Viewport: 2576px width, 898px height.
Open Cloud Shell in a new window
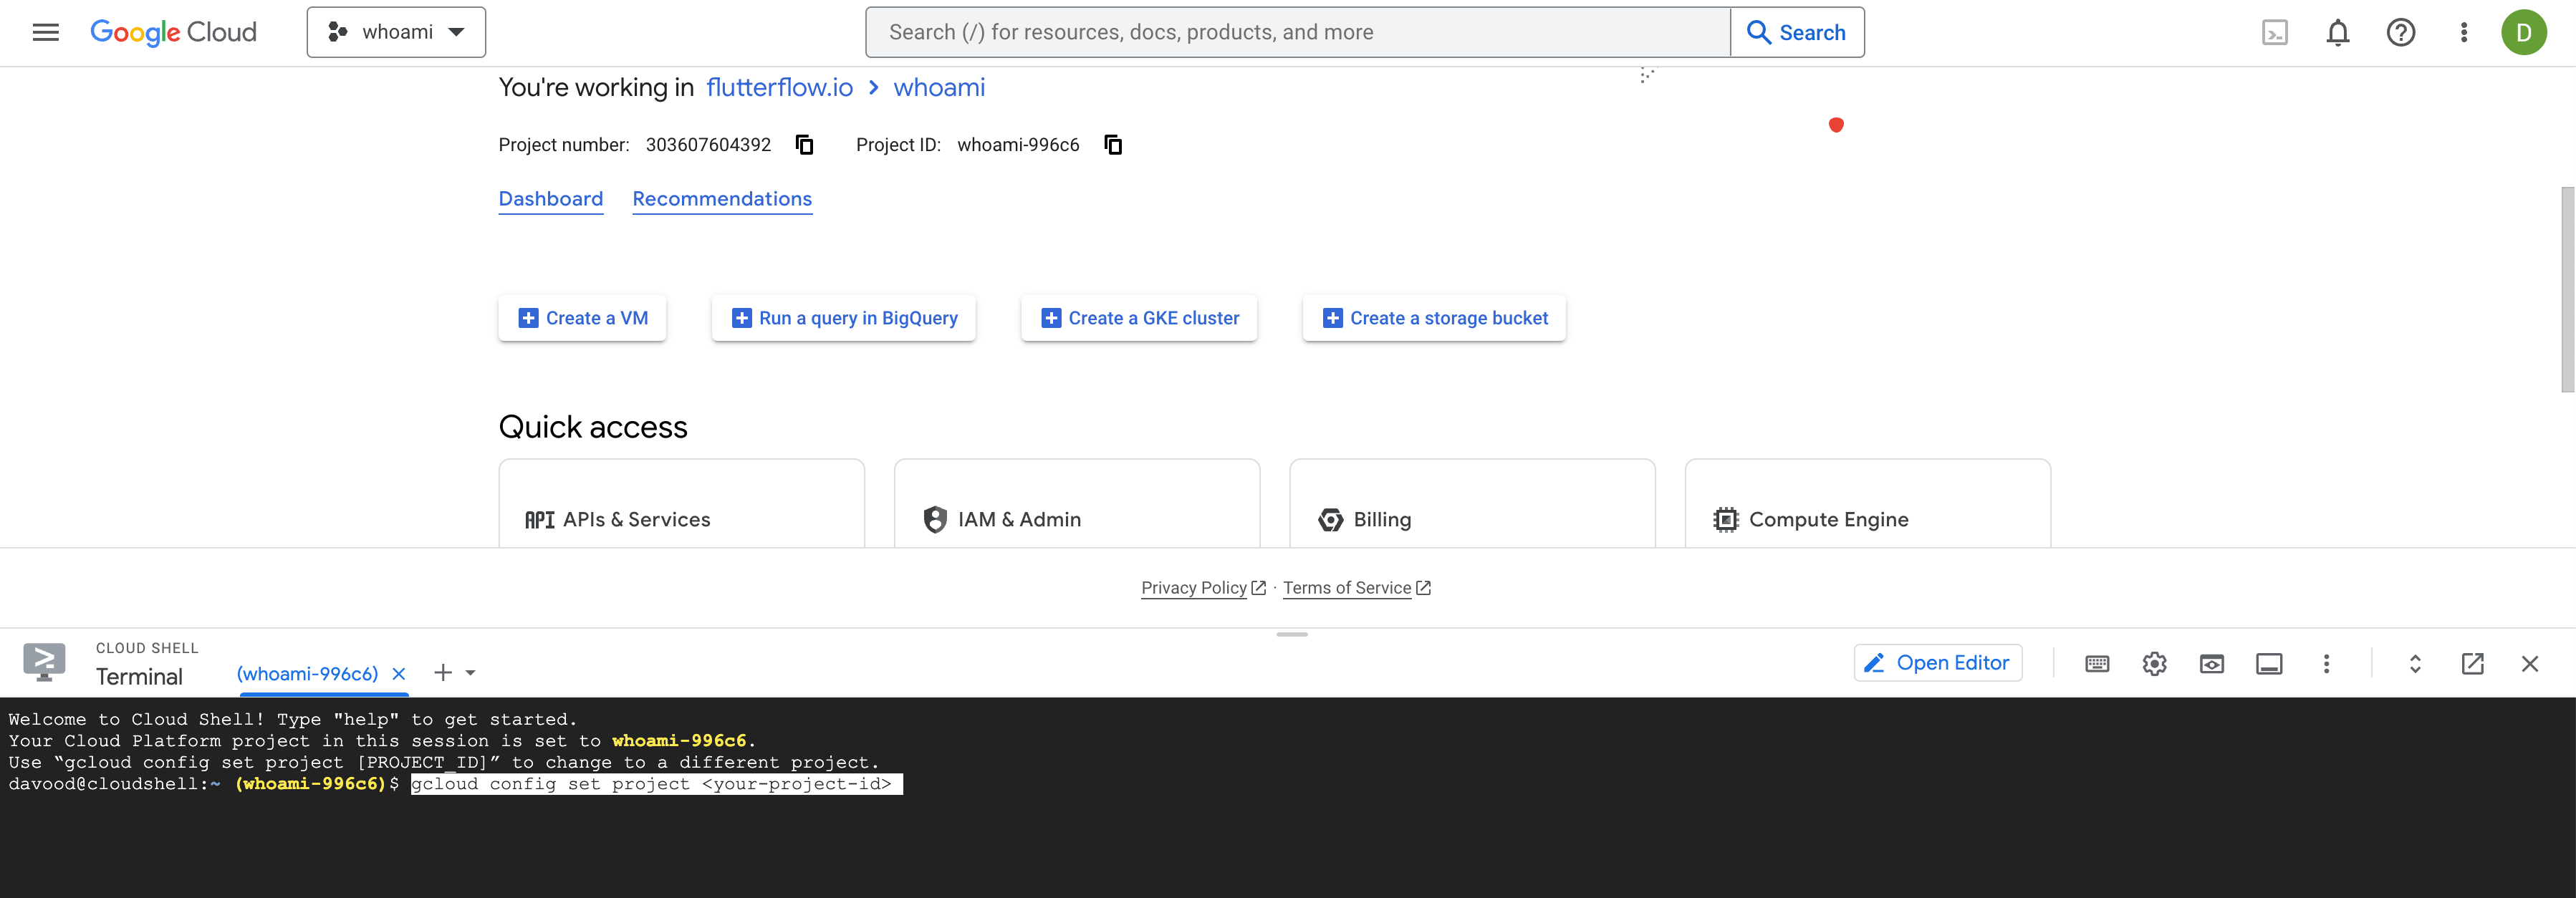pos(2472,664)
